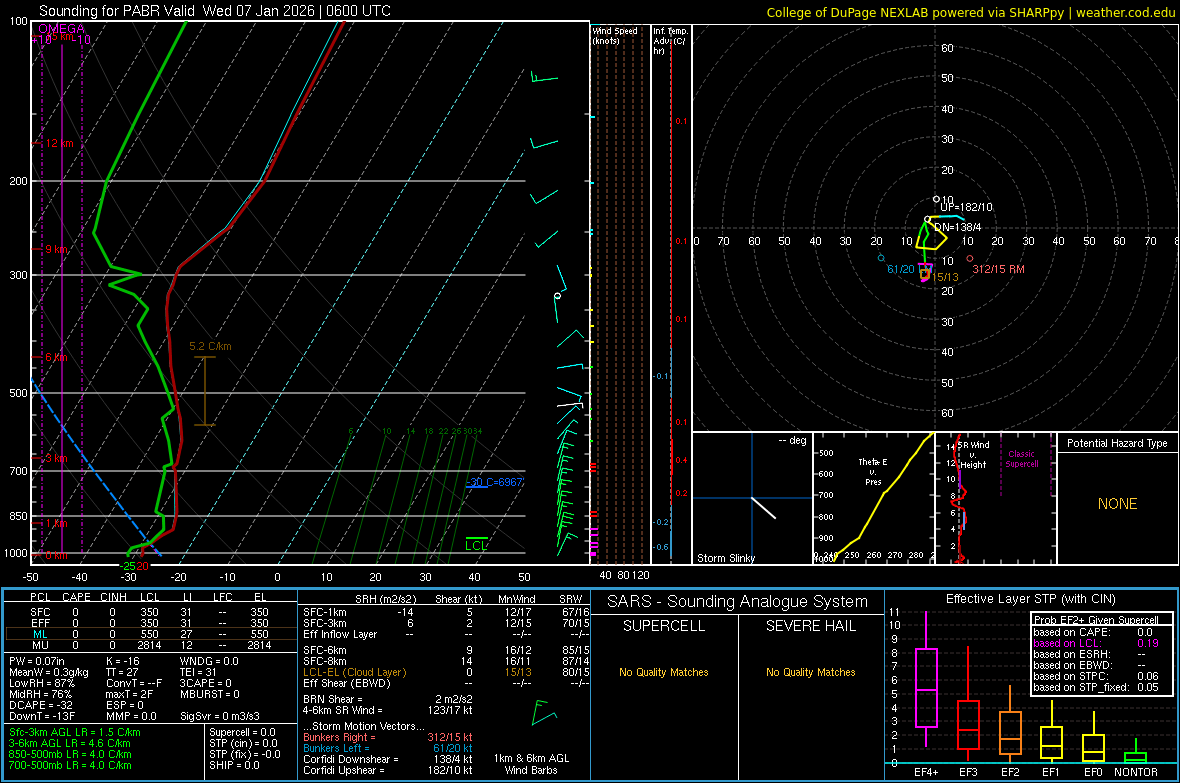Click the CAPE column header
This screenshot has width=1180, height=783.
pos(76,597)
